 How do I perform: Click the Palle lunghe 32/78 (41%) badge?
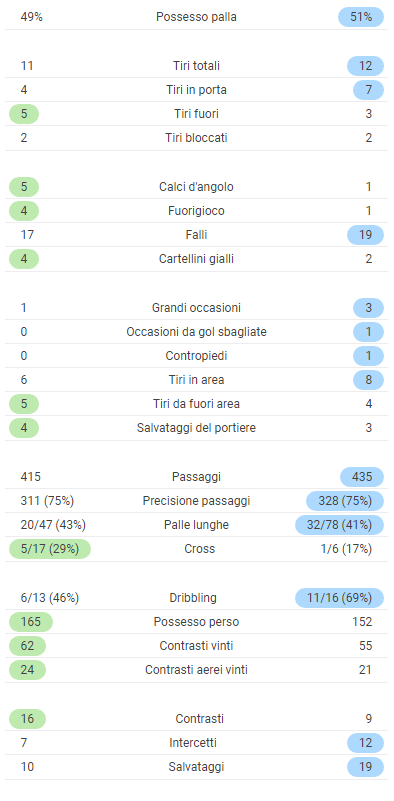click(339, 525)
